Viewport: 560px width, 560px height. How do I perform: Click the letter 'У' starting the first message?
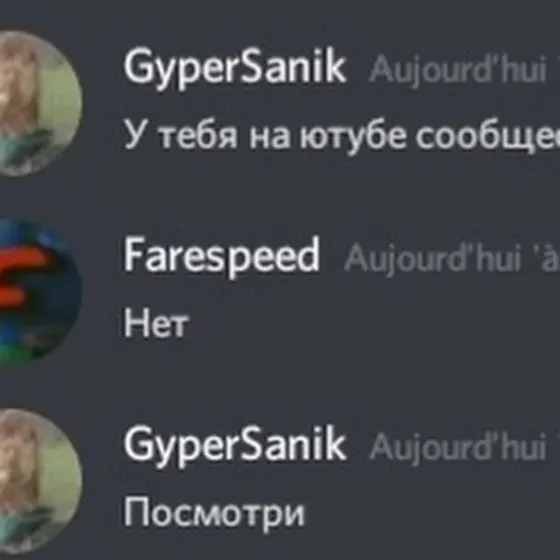pyautogui.click(x=135, y=134)
